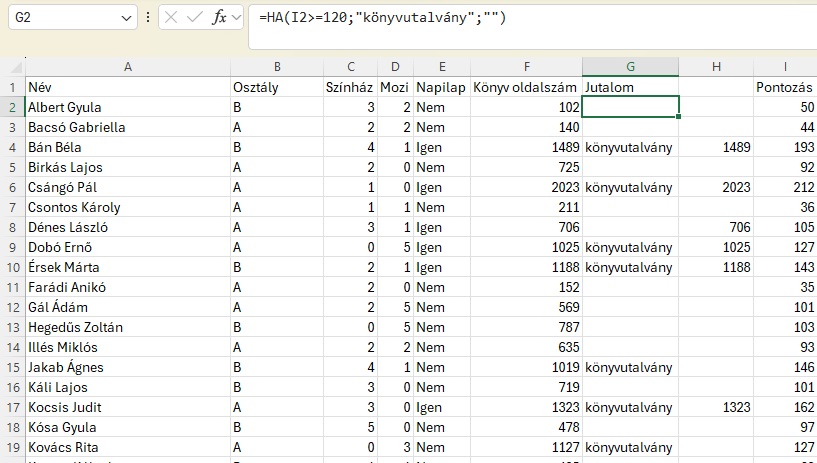
Task: Select the cell 'Jakab Ágnes'
Action: pyautogui.click(x=128, y=367)
